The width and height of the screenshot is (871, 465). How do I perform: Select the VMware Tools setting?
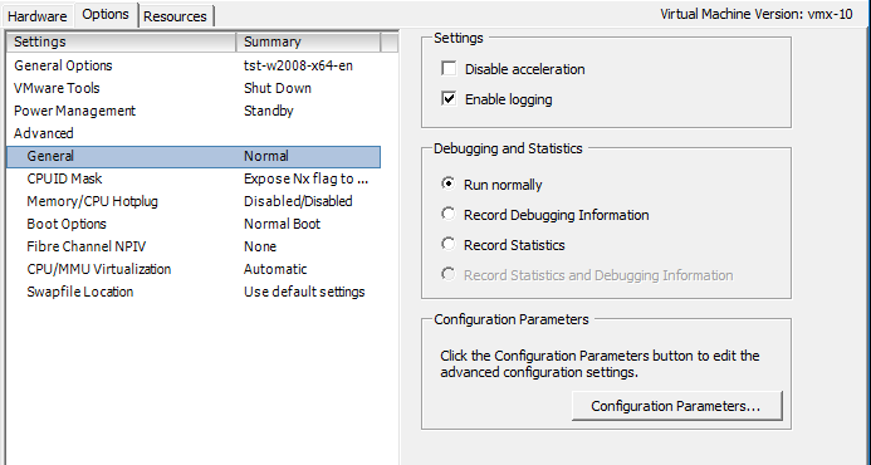[x=57, y=88]
